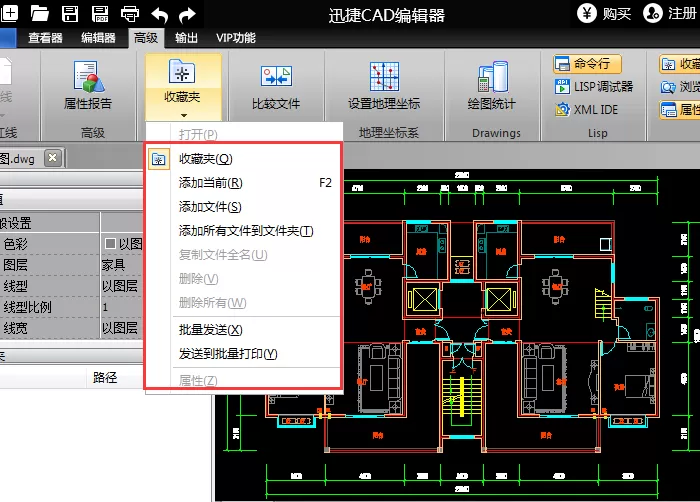Viewport: 700px width, 502px height.
Task: Close the .dwg document tab
Action: tap(53, 158)
